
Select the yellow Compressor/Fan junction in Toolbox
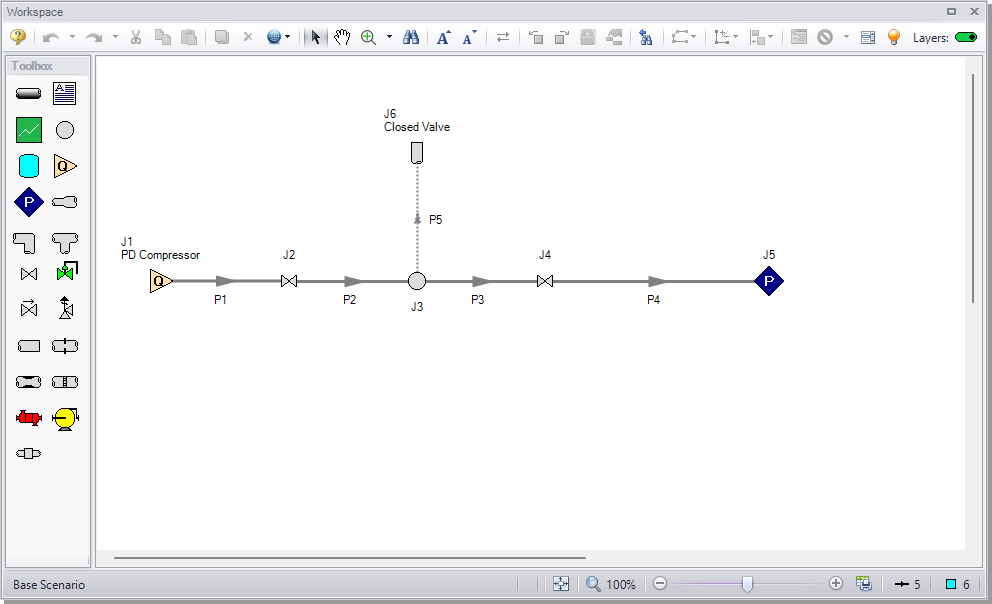[65, 419]
